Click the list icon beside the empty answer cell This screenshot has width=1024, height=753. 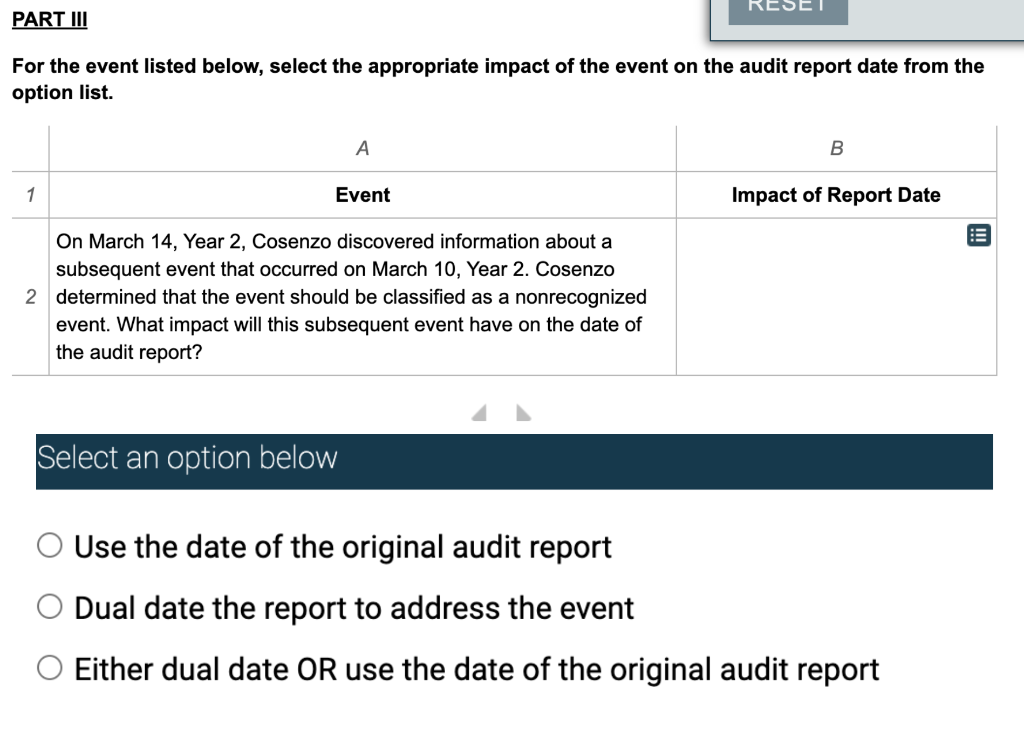[980, 233]
